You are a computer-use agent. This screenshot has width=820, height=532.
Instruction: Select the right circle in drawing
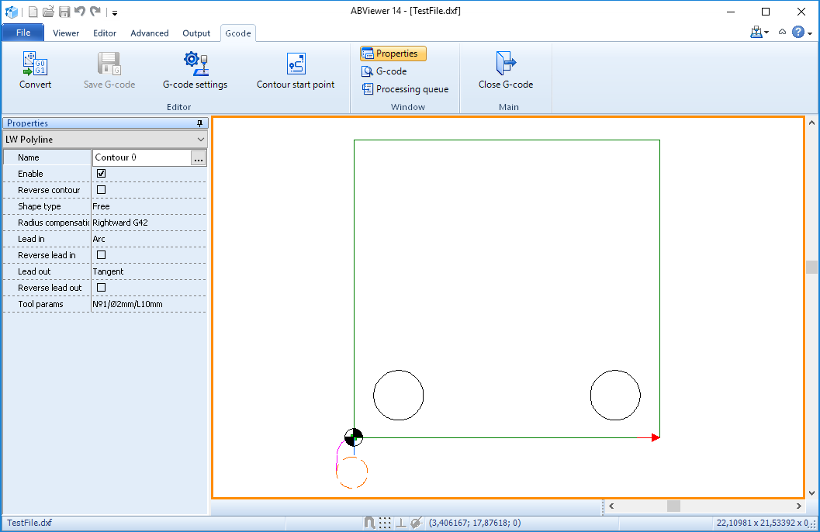coord(615,395)
